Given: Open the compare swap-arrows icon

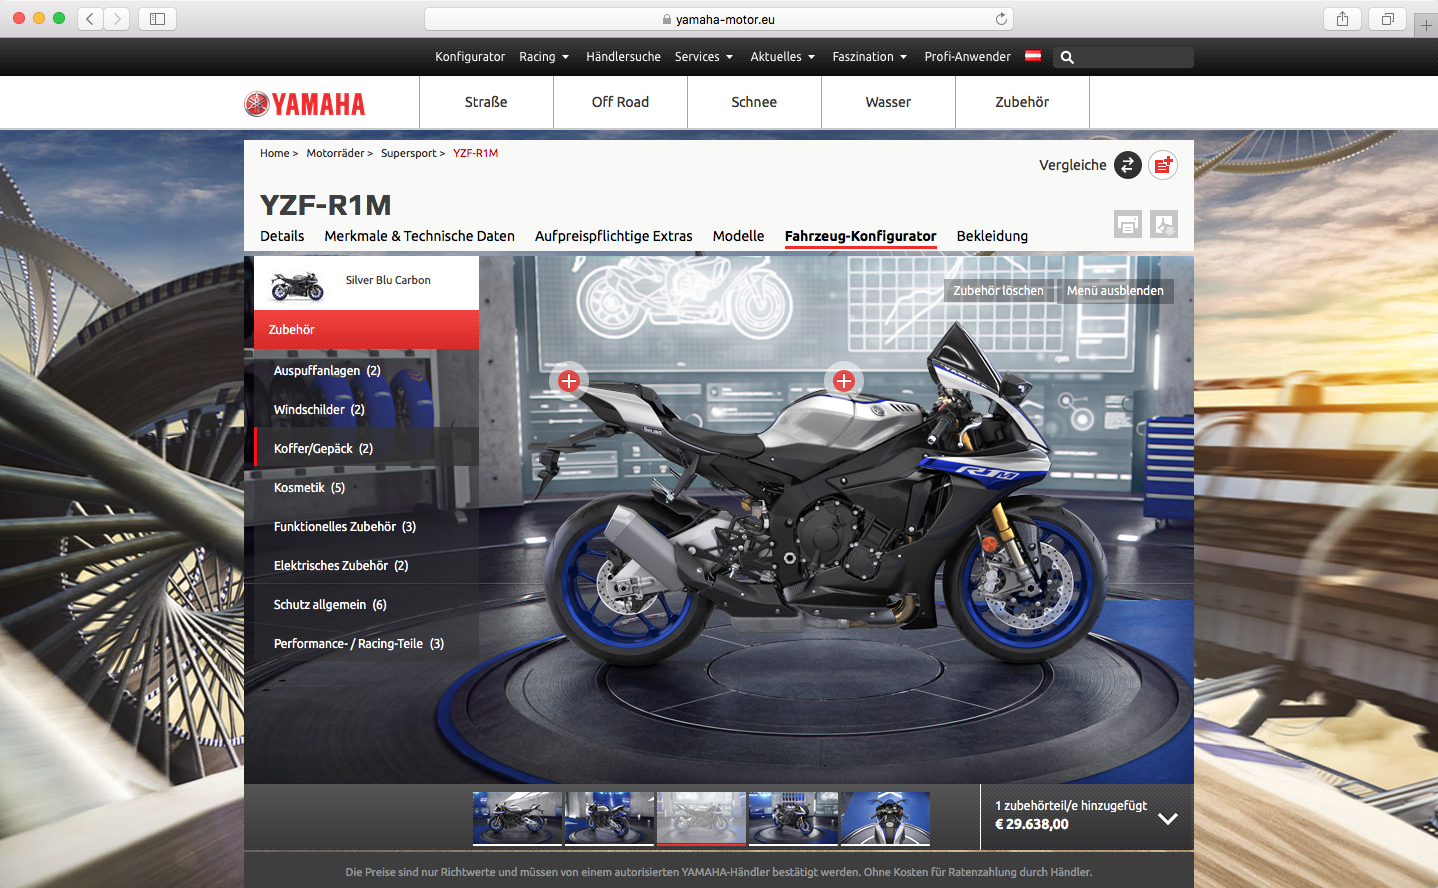Looking at the screenshot, I should click(1128, 165).
